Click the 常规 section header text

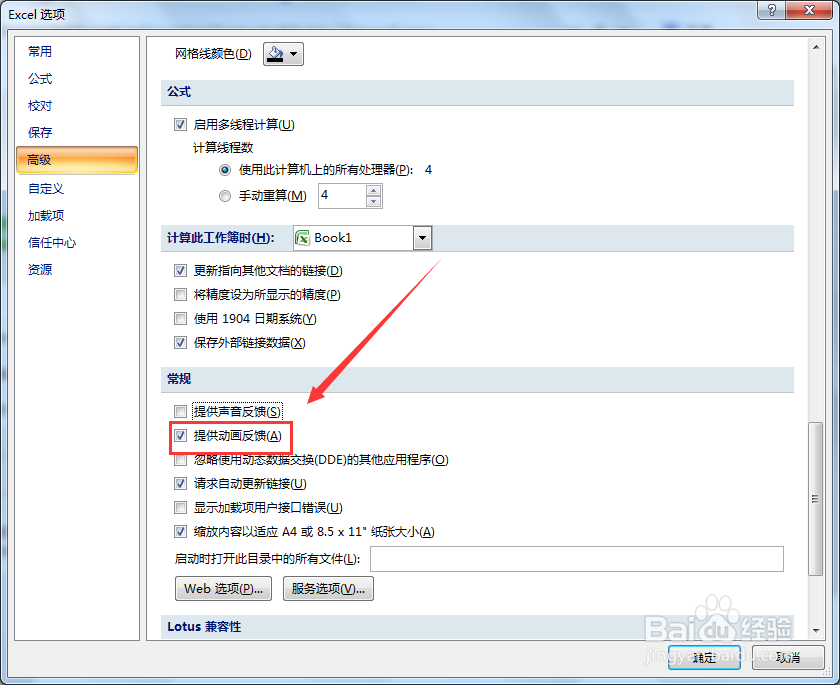pos(179,379)
